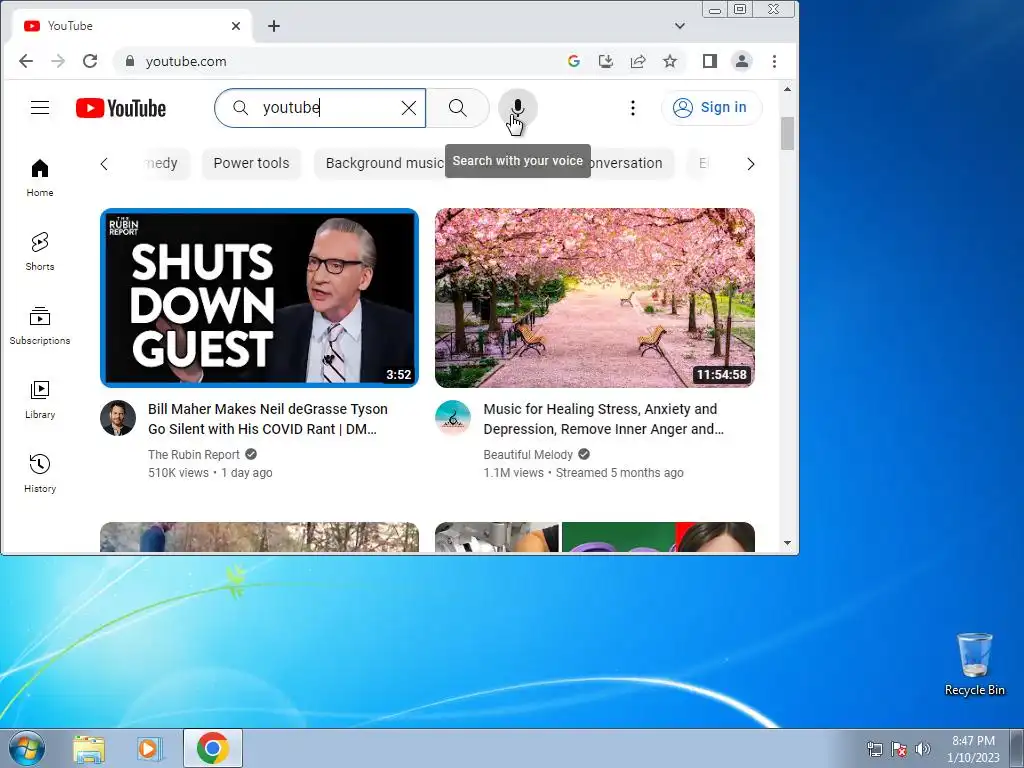Click the Google icon in address bar

[573, 61]
